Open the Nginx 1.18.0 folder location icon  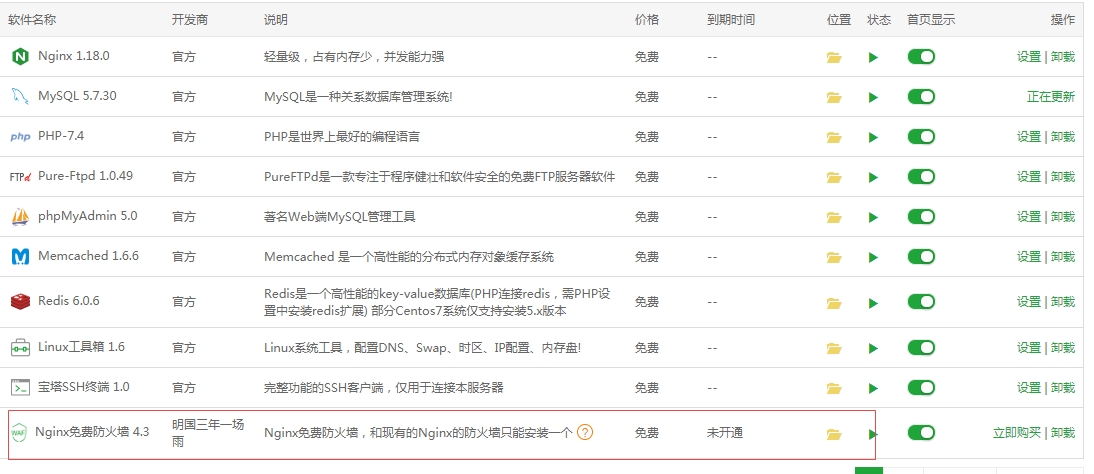[834, 57]
